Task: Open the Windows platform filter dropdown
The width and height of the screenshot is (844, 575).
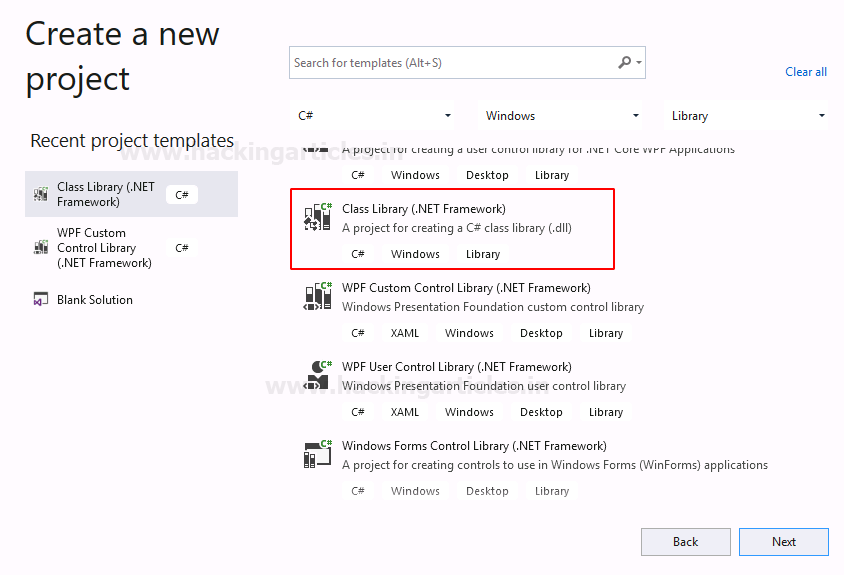Action: click(x=560, y=116)
